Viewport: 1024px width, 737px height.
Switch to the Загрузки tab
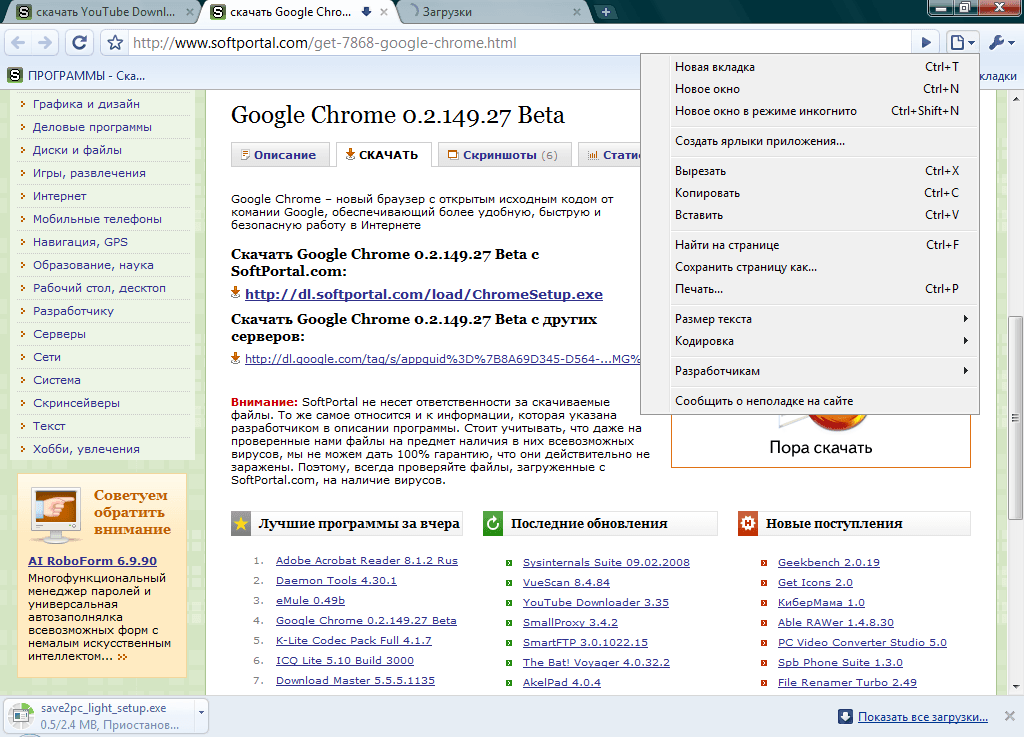pyautogui.click(x=493, y=12)
